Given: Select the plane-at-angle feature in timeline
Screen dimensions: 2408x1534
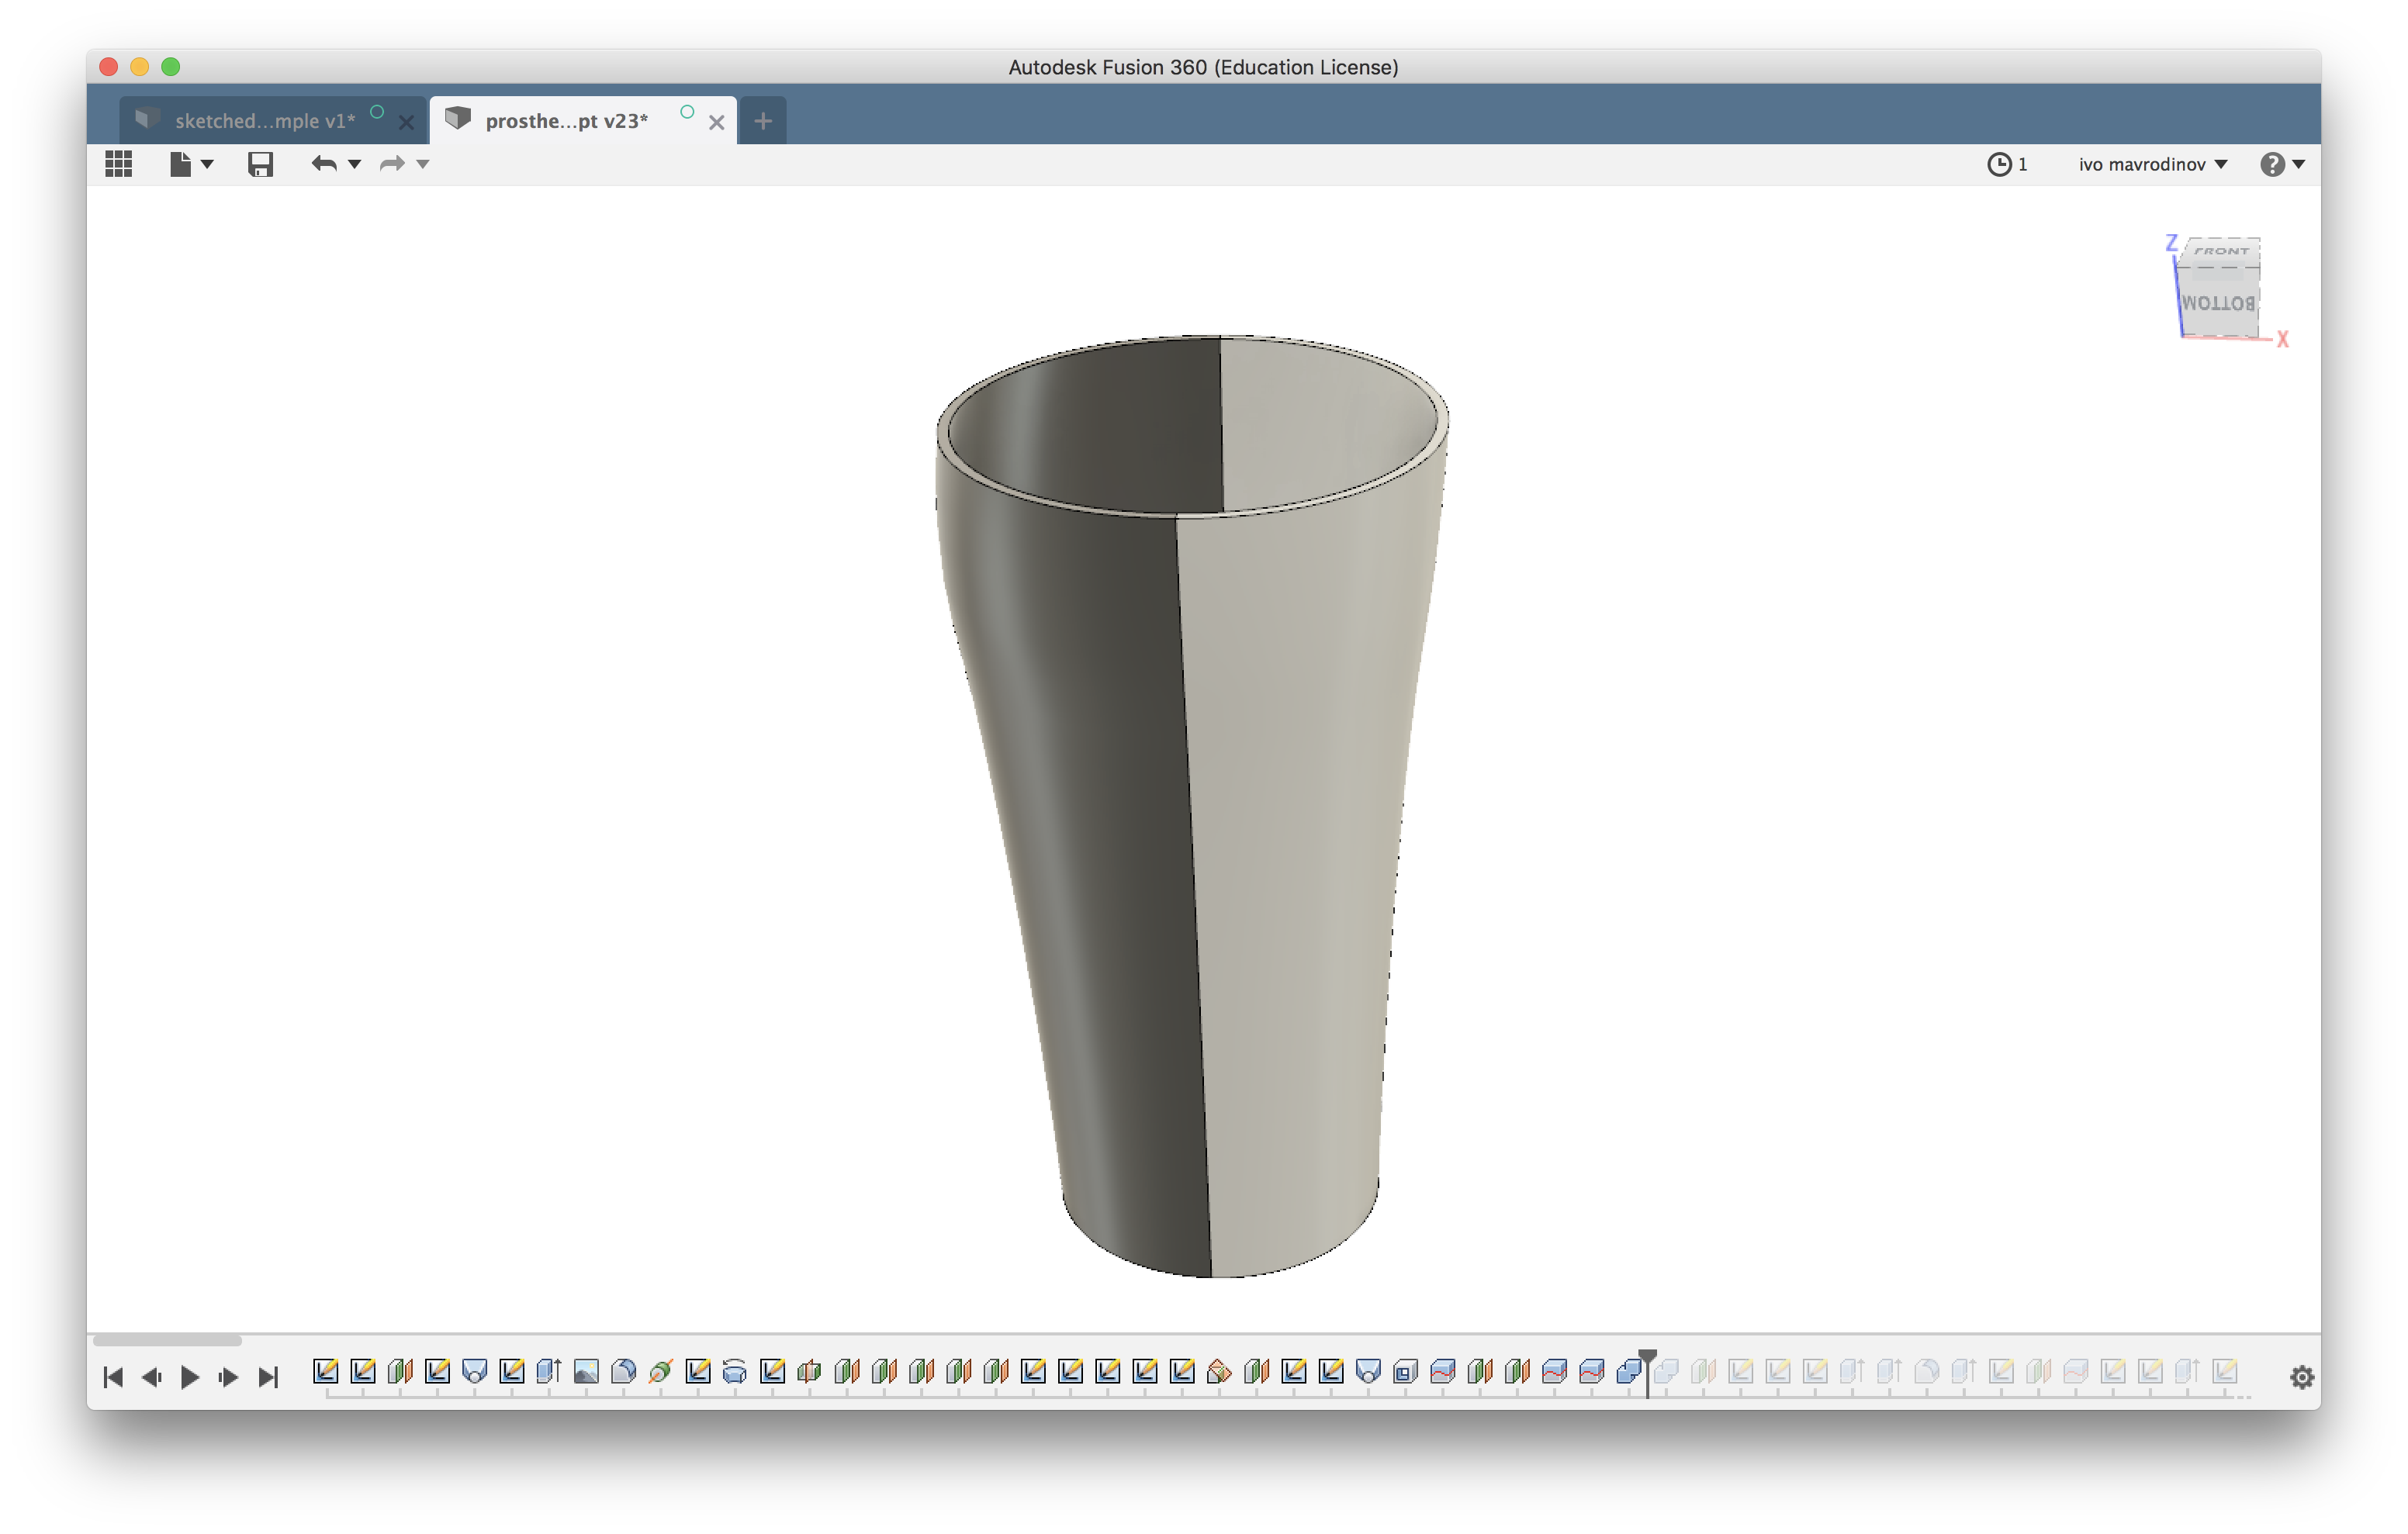Looking at the screenshot, I should click(x=1219, y=1371).
